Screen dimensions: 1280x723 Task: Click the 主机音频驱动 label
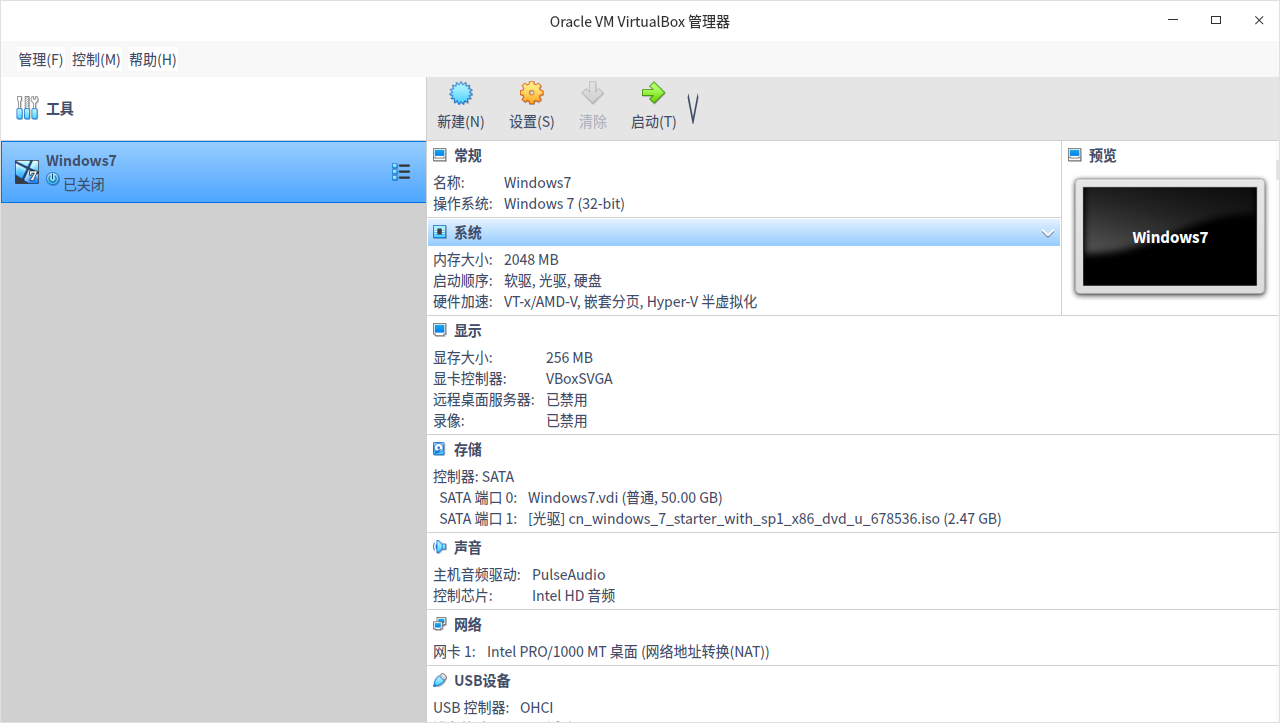[477, 575]
